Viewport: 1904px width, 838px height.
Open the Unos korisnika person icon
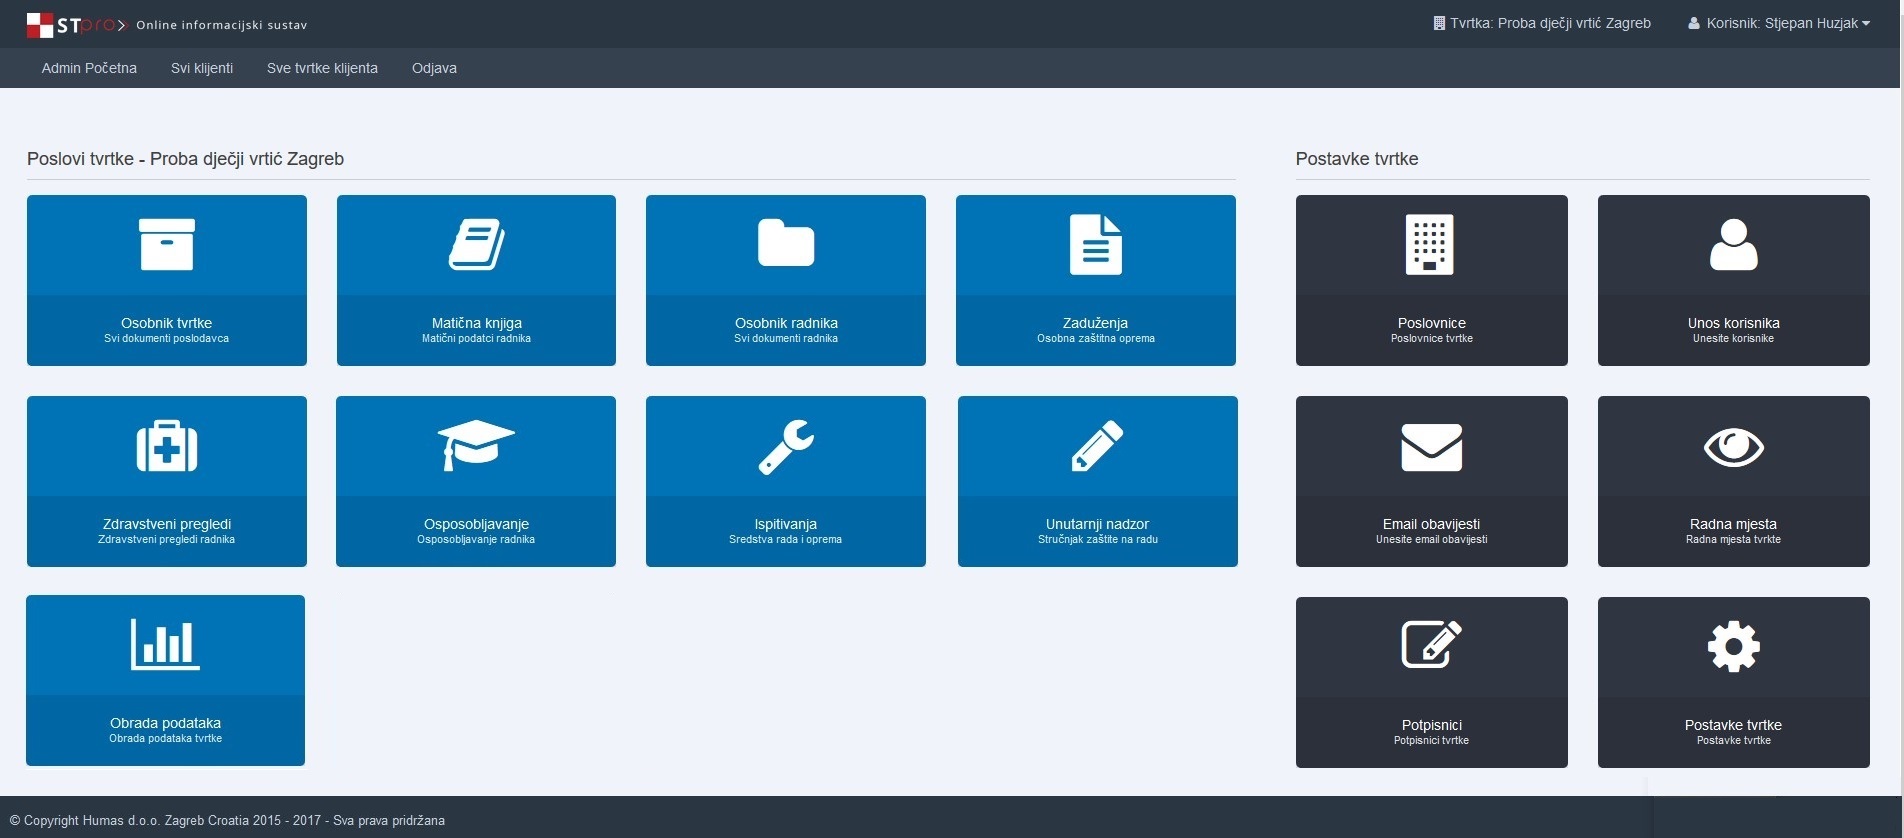point(1734,245)
